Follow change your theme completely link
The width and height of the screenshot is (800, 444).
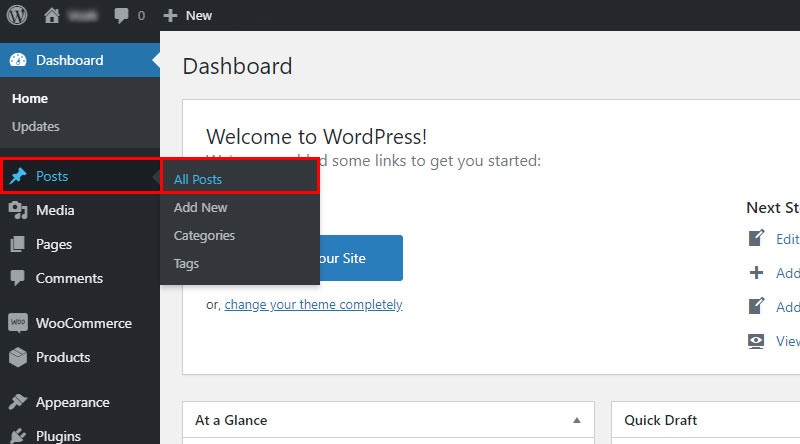313,305
